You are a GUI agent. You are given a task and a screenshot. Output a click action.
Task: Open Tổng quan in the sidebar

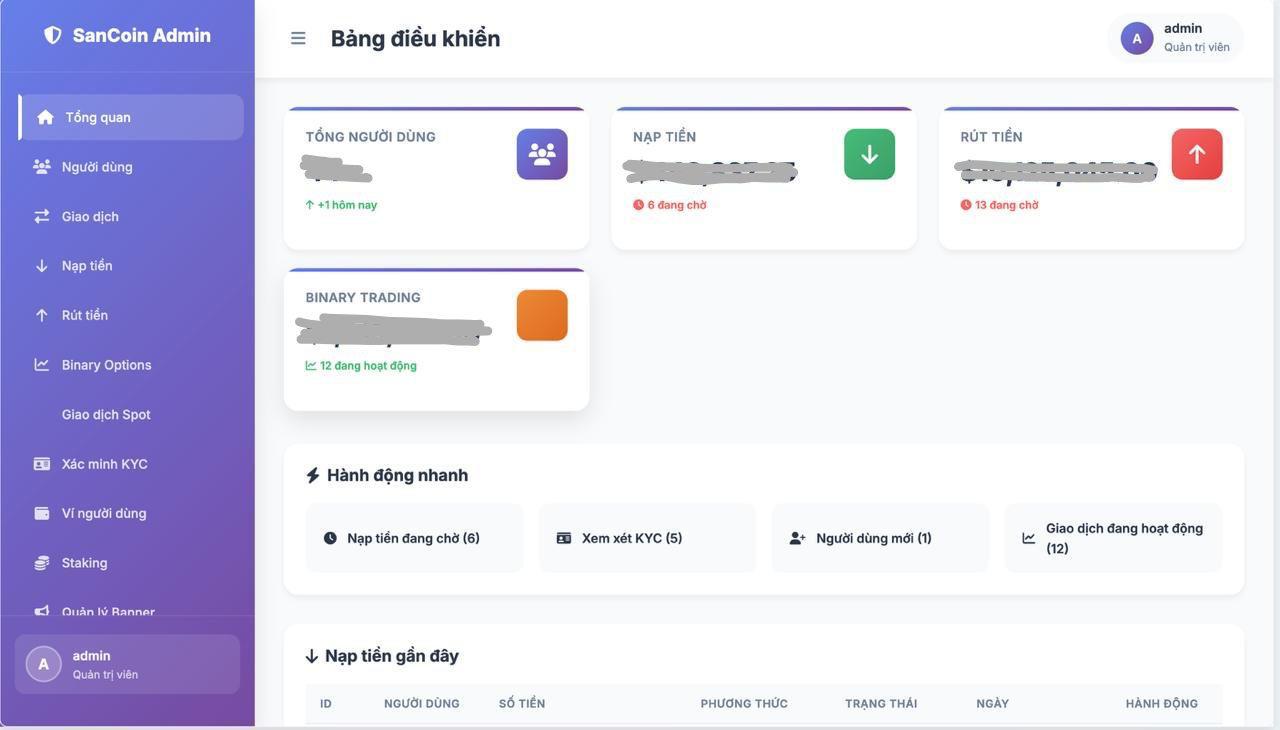tap(98, 117)
